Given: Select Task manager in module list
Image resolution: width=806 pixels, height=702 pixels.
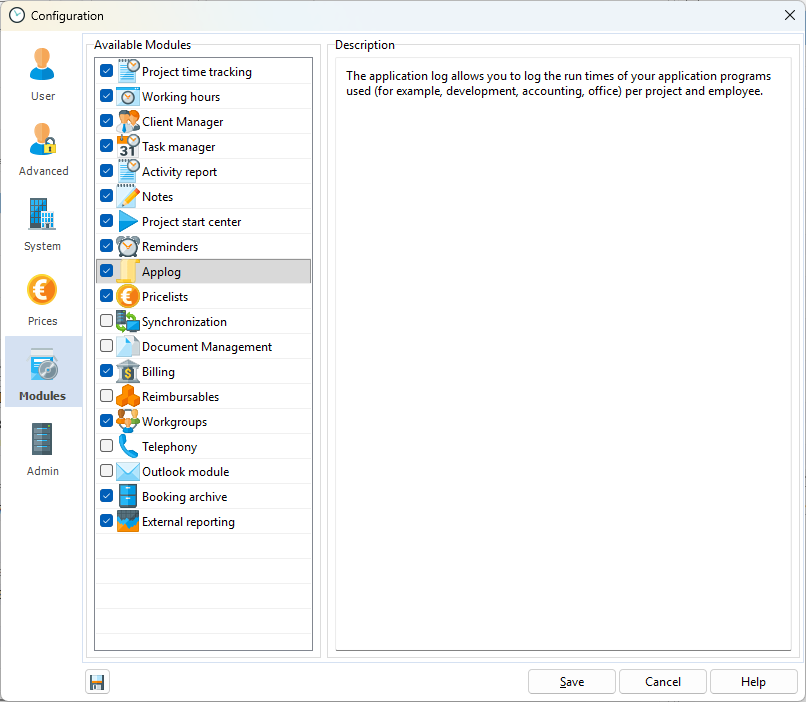Looking at the screenshot, I should click(x=178, y=147).
